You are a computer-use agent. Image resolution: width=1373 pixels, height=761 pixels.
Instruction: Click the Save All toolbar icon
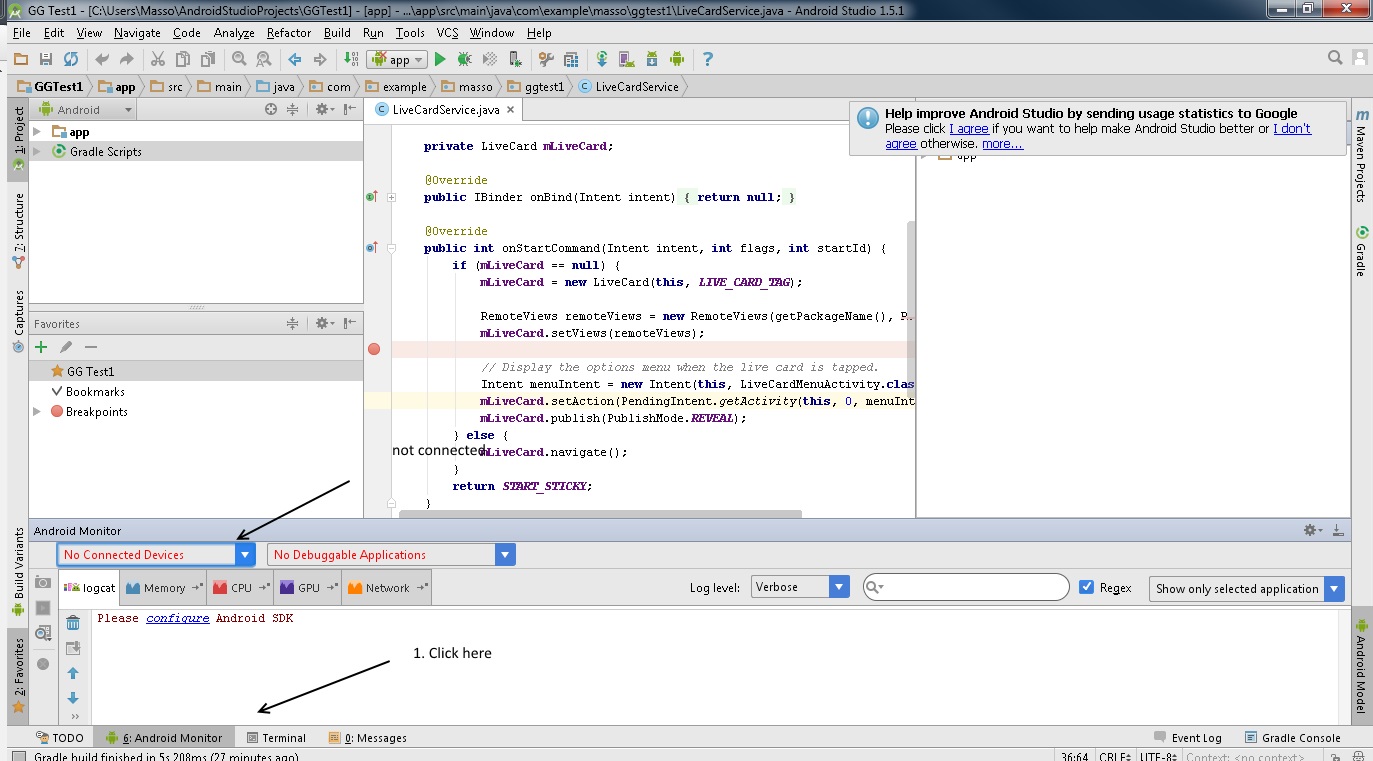(x=46, y=60)
